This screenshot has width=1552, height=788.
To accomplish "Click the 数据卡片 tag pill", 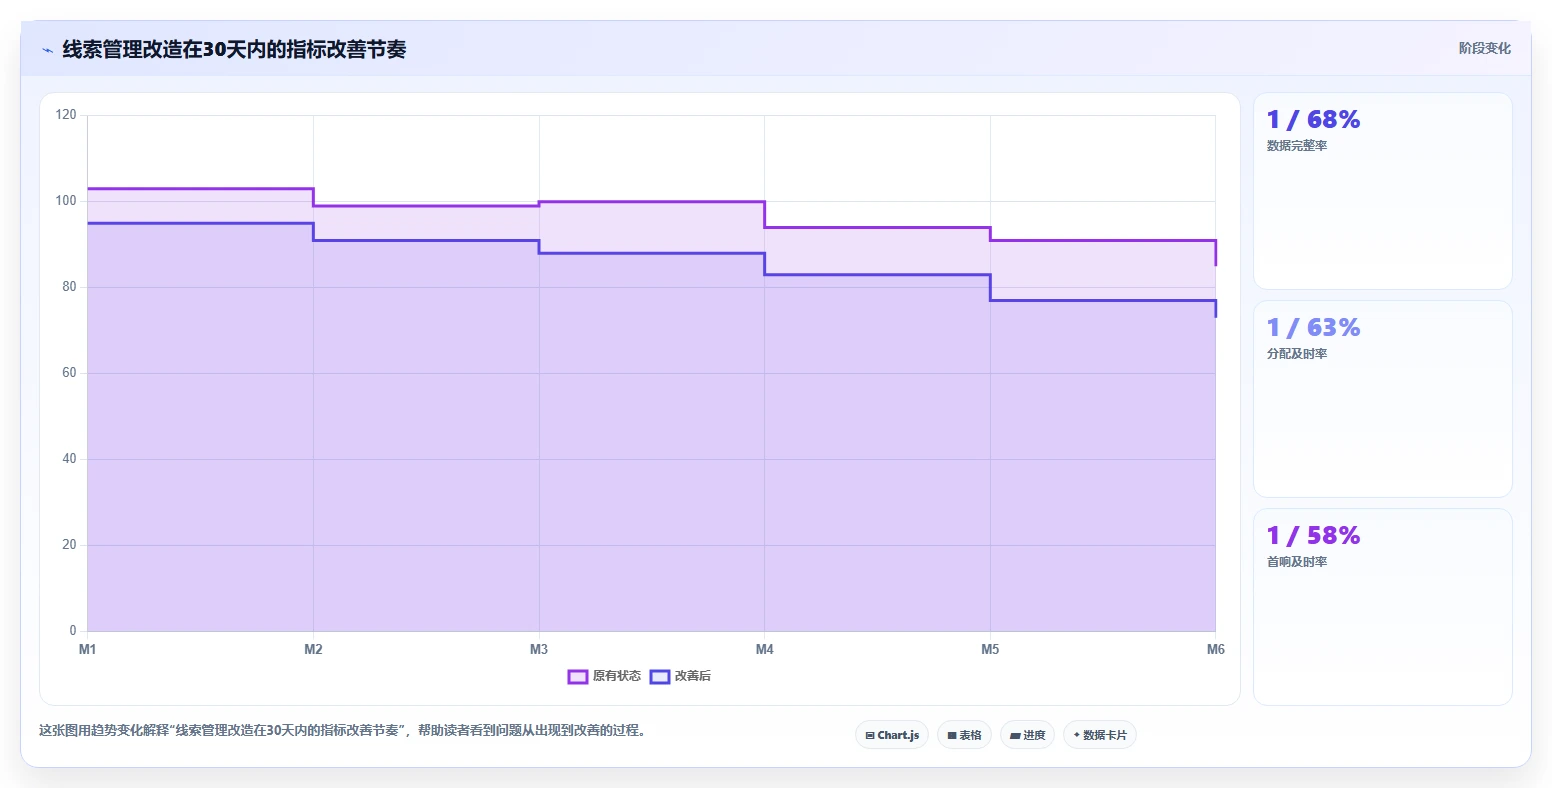I will [x=1100, y=735].
